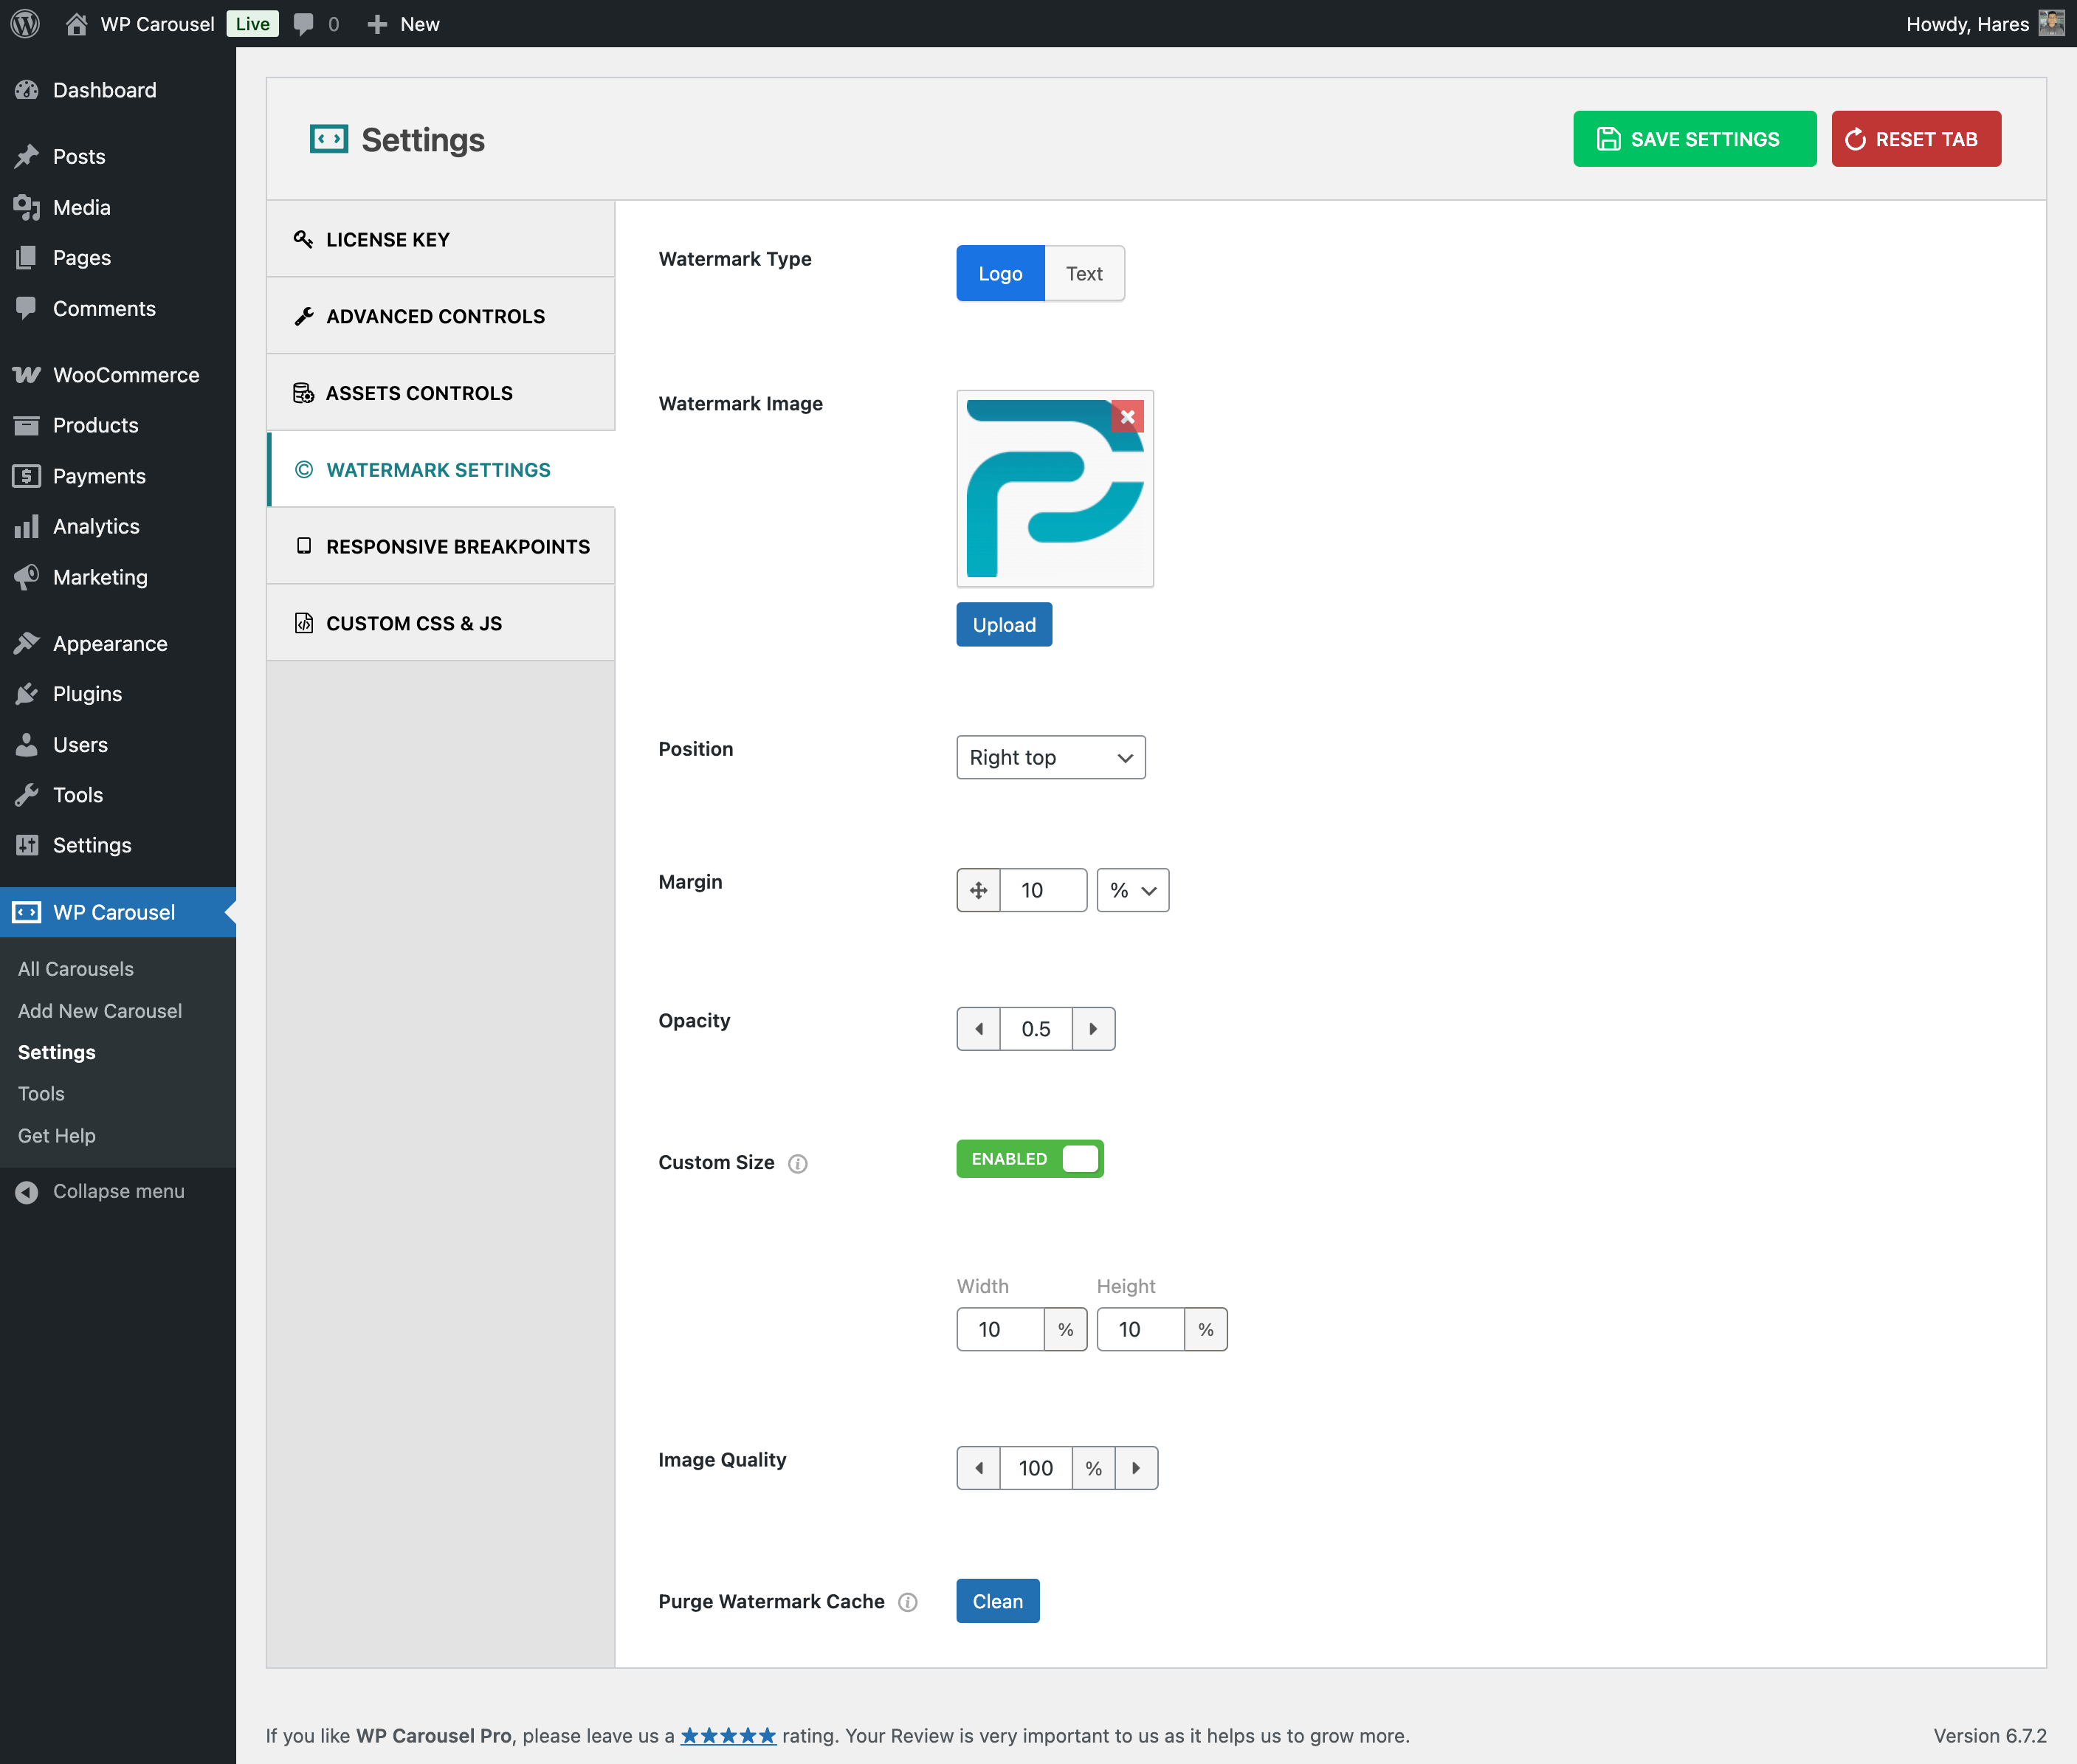Click the Products archive icon

[x=27, y=425]
